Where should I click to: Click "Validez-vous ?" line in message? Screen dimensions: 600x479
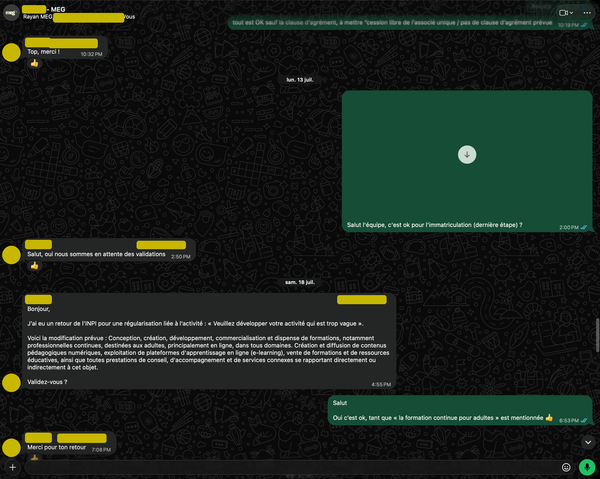(x=47, y=382)
